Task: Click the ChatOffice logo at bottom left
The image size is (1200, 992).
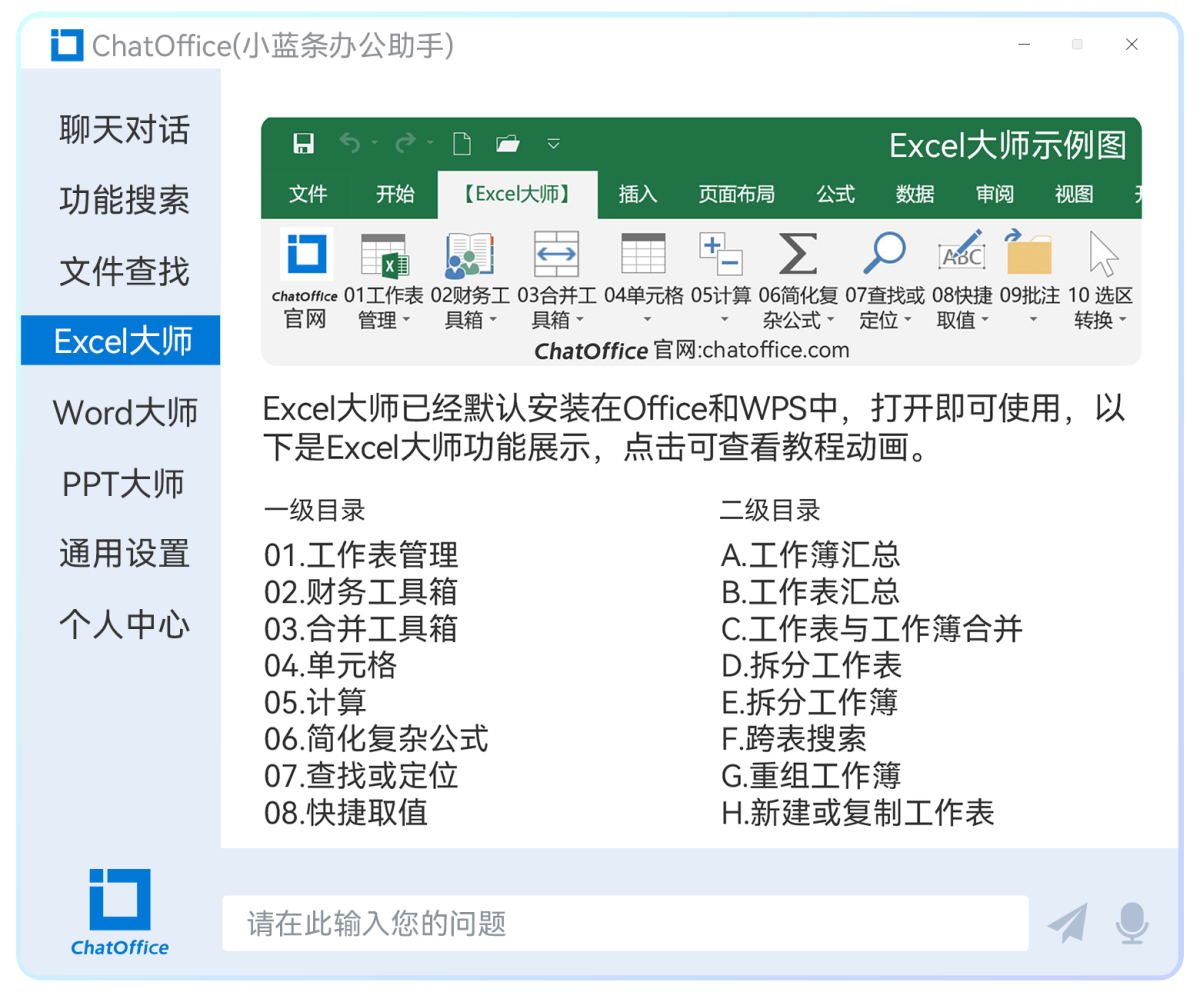Action: coord(120,912)
